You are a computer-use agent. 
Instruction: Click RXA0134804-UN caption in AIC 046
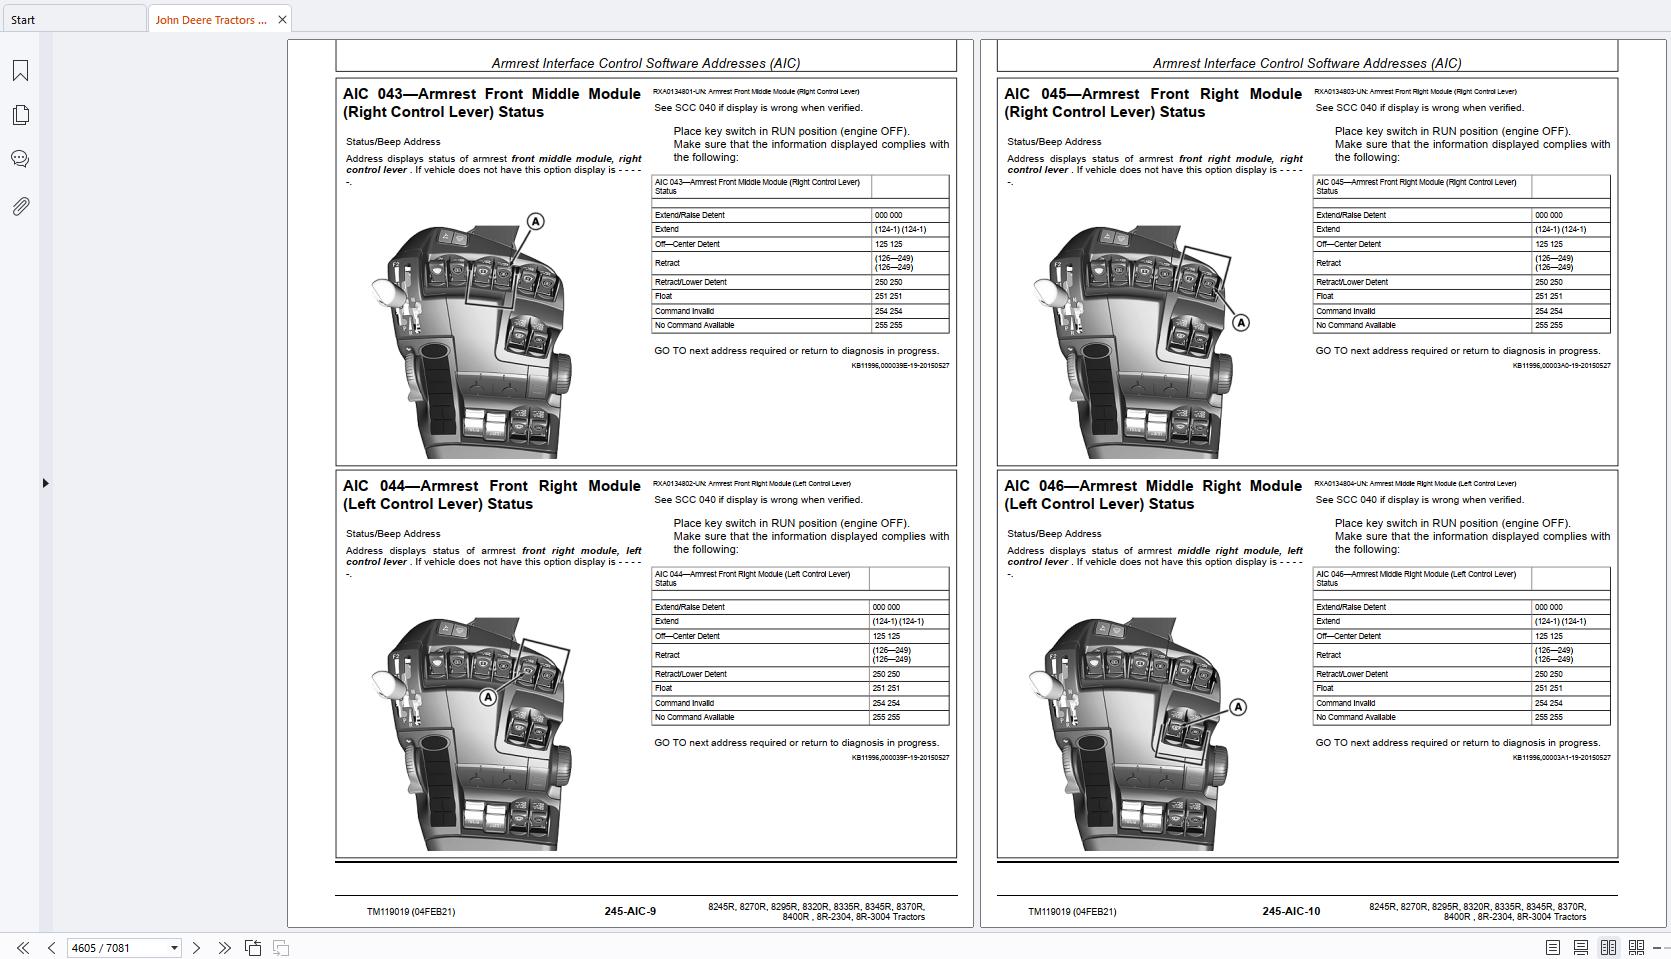tap(1415, 484)
